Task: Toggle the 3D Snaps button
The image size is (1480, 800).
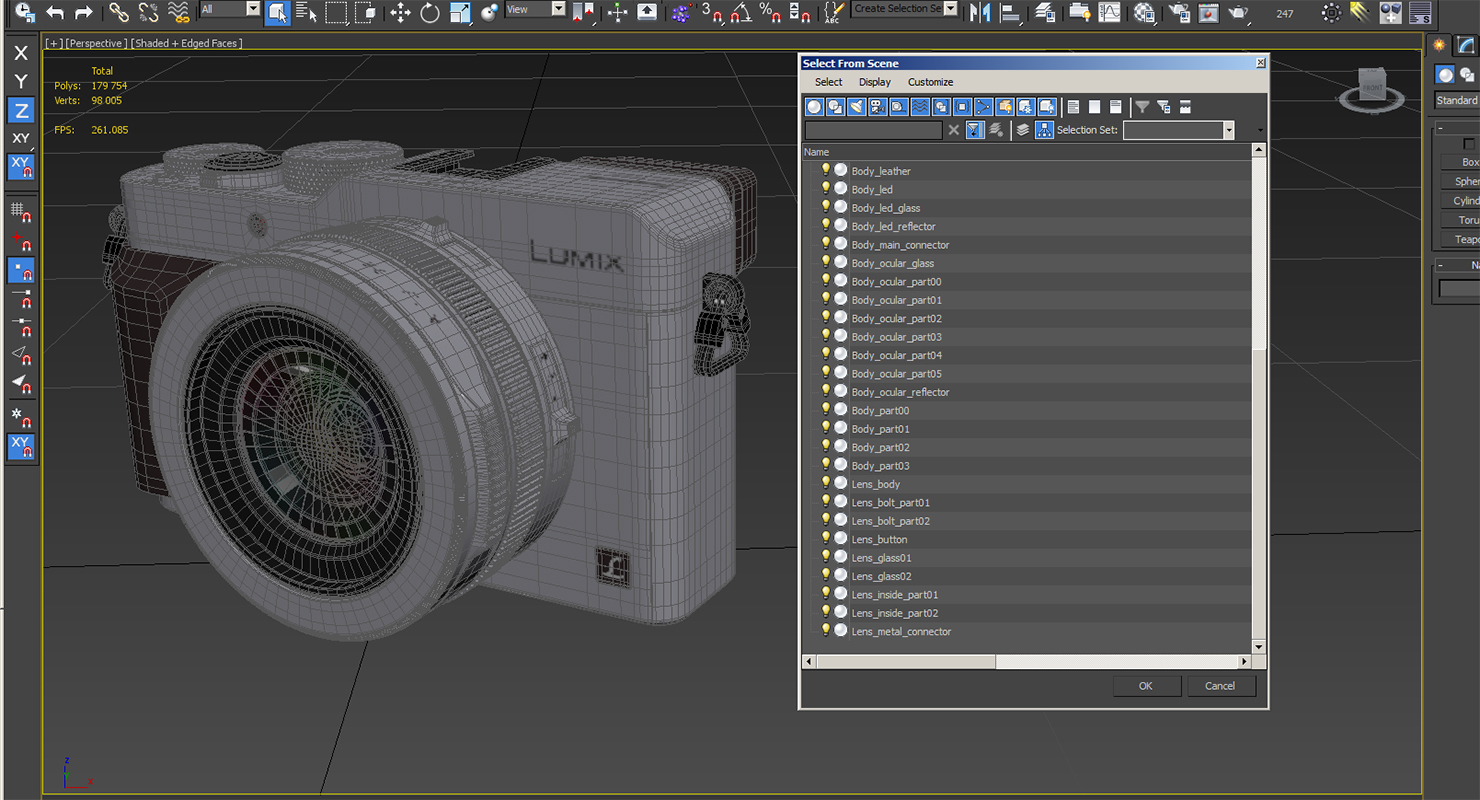Action: click(712, 12)
